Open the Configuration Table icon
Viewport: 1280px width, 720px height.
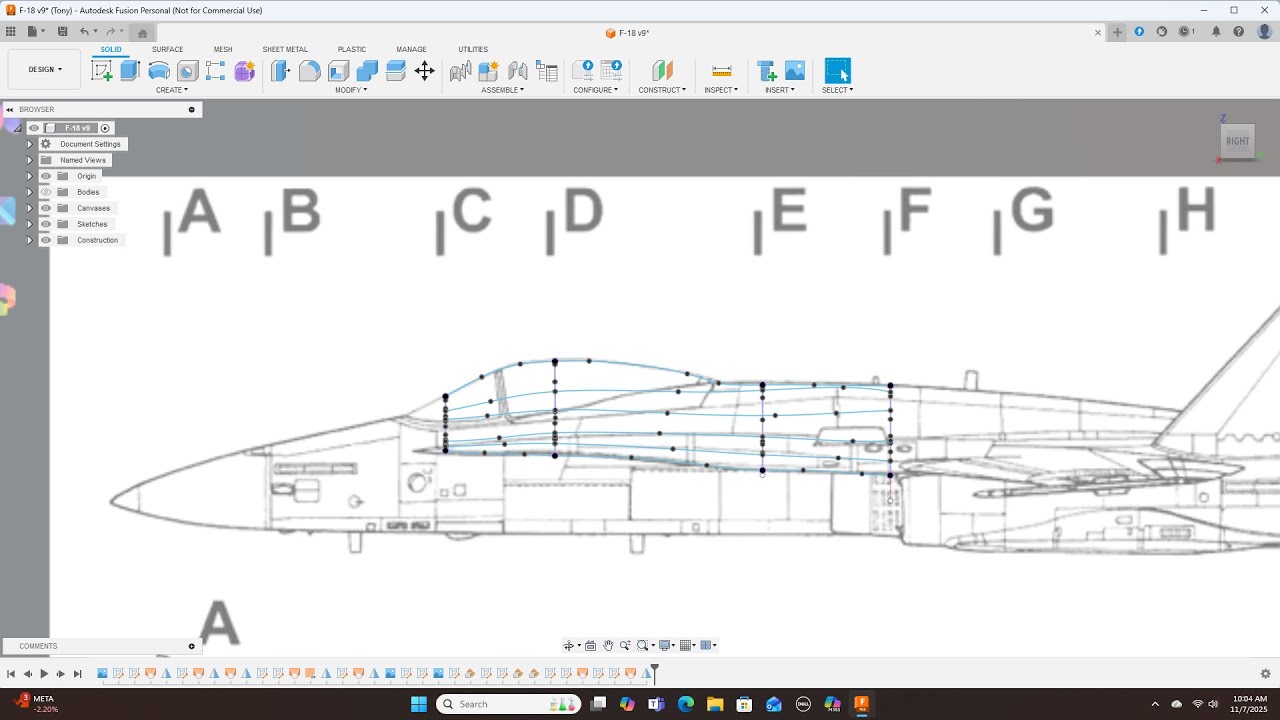tap(611, 70)
